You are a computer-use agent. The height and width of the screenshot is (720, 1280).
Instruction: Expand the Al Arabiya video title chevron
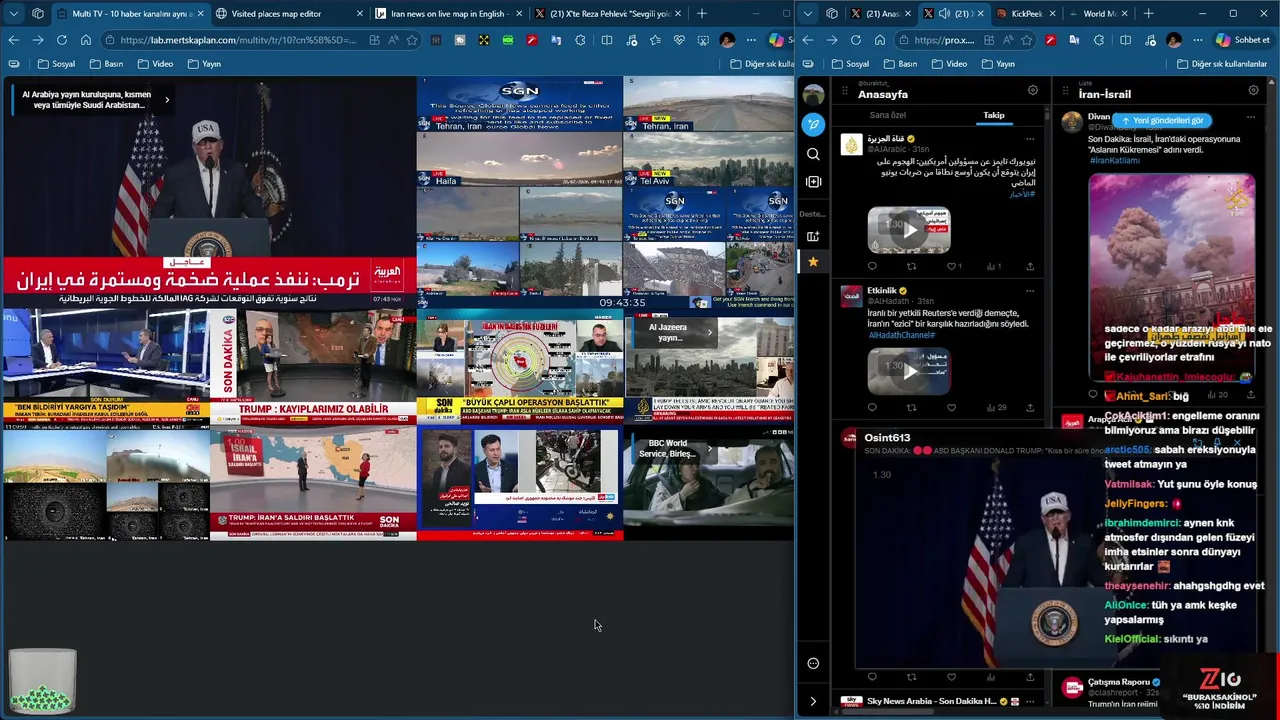coord(167,99)
